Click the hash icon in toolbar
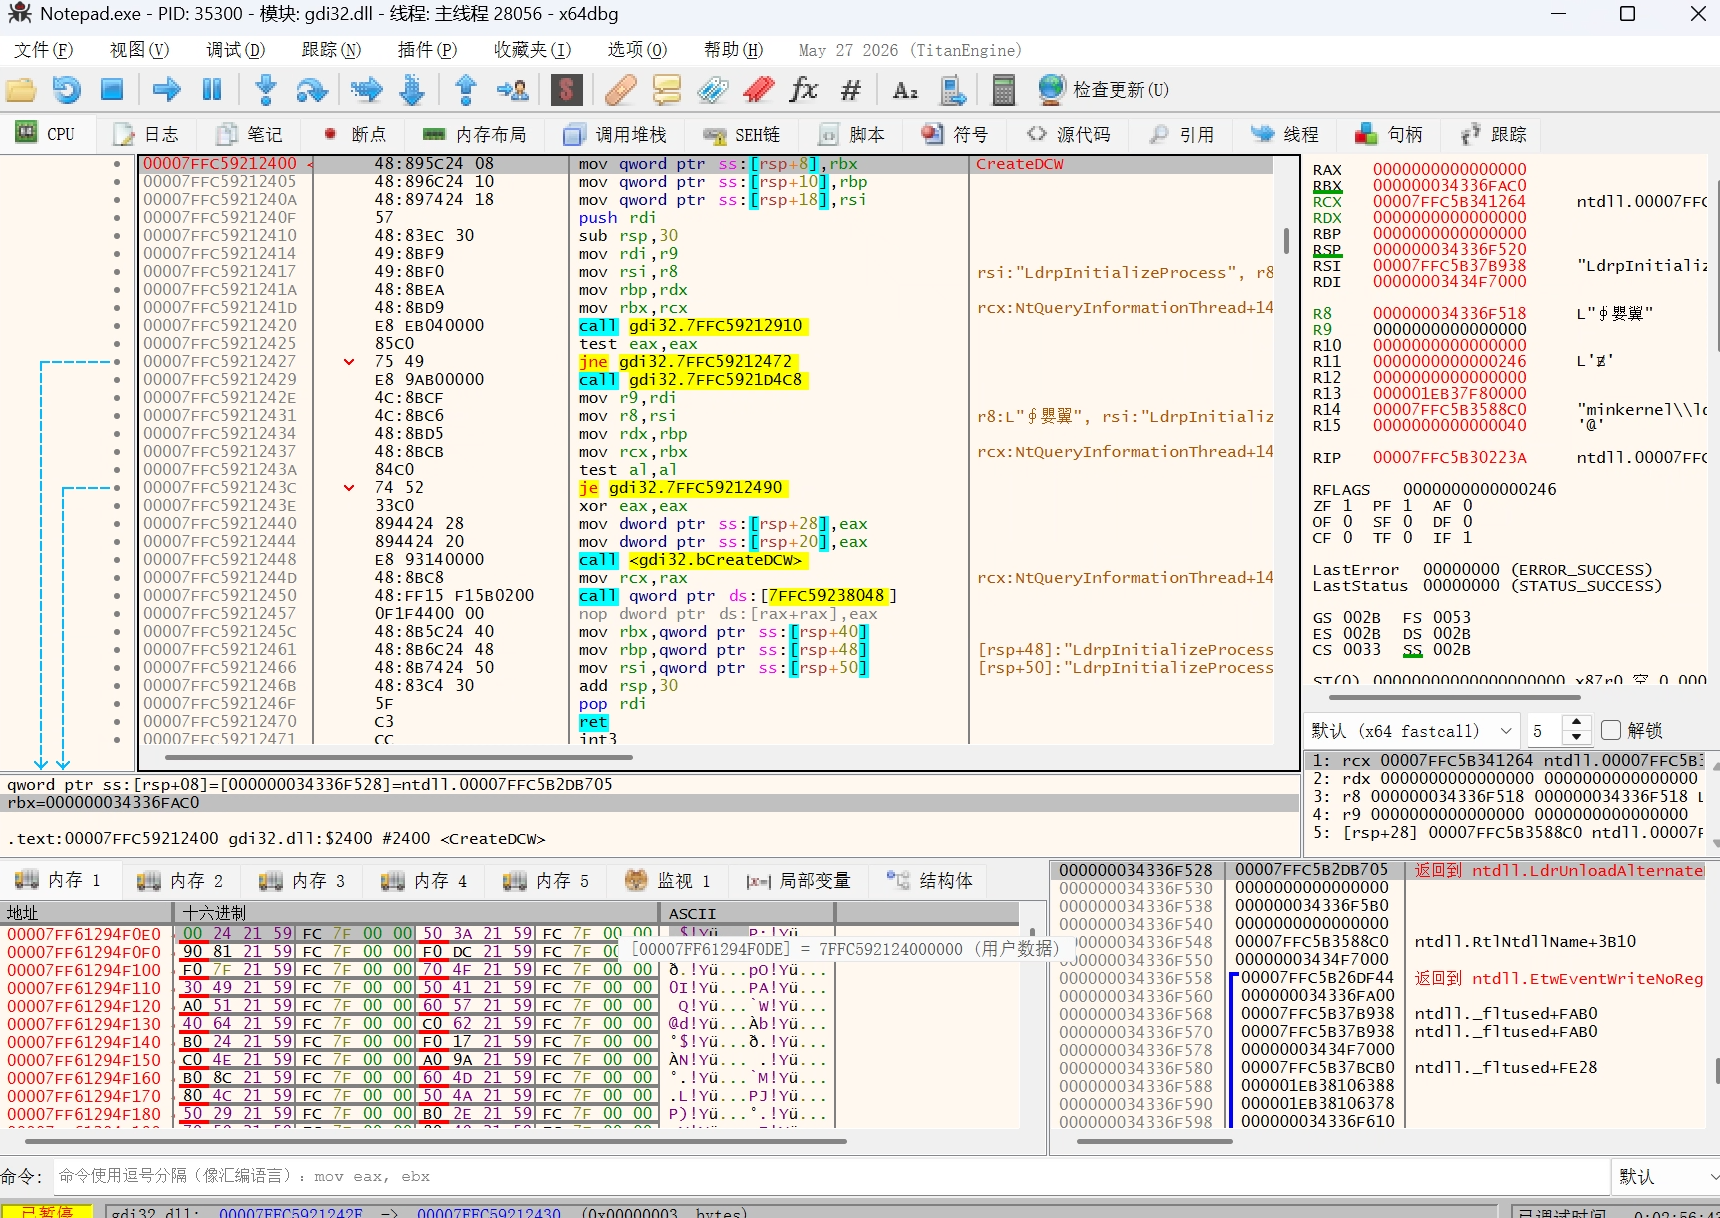Viewport: 1720px width, 1218px height. [851, 90]
